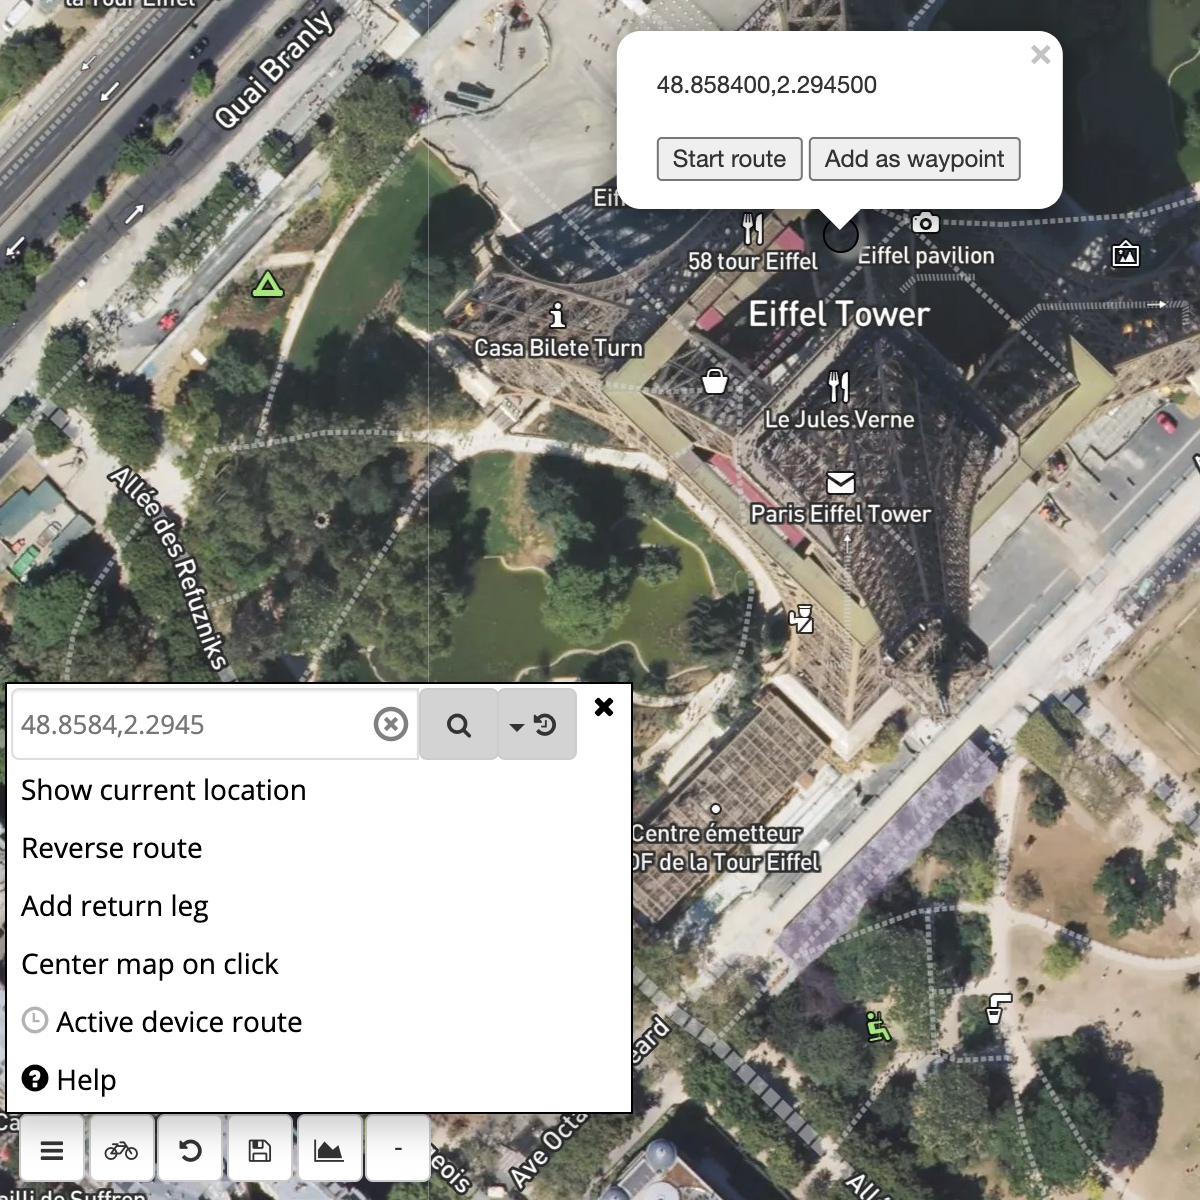Screen dimensions: 1200x1200
Task: Dismiss the coordinates popup
Action: tap(1040, 55)
